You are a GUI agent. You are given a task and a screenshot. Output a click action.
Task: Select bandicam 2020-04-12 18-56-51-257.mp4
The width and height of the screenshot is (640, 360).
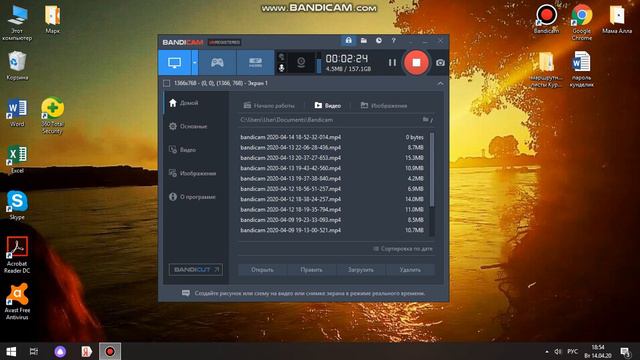click(332, 189)
